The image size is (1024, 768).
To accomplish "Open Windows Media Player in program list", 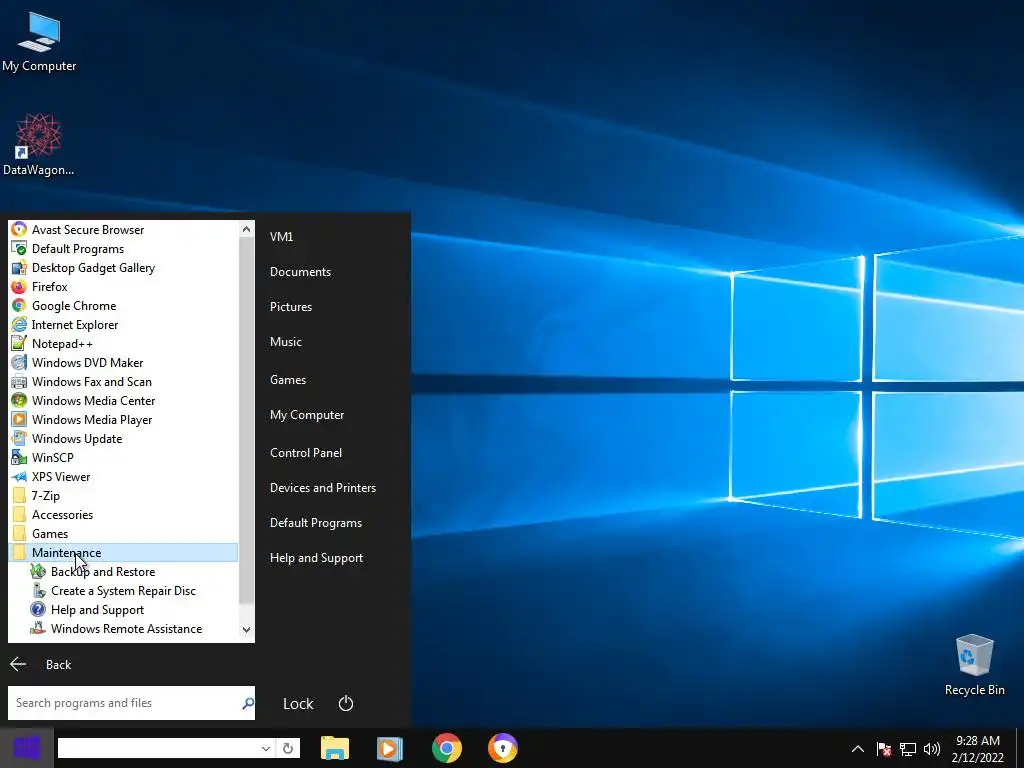I will tap(123, 419).
